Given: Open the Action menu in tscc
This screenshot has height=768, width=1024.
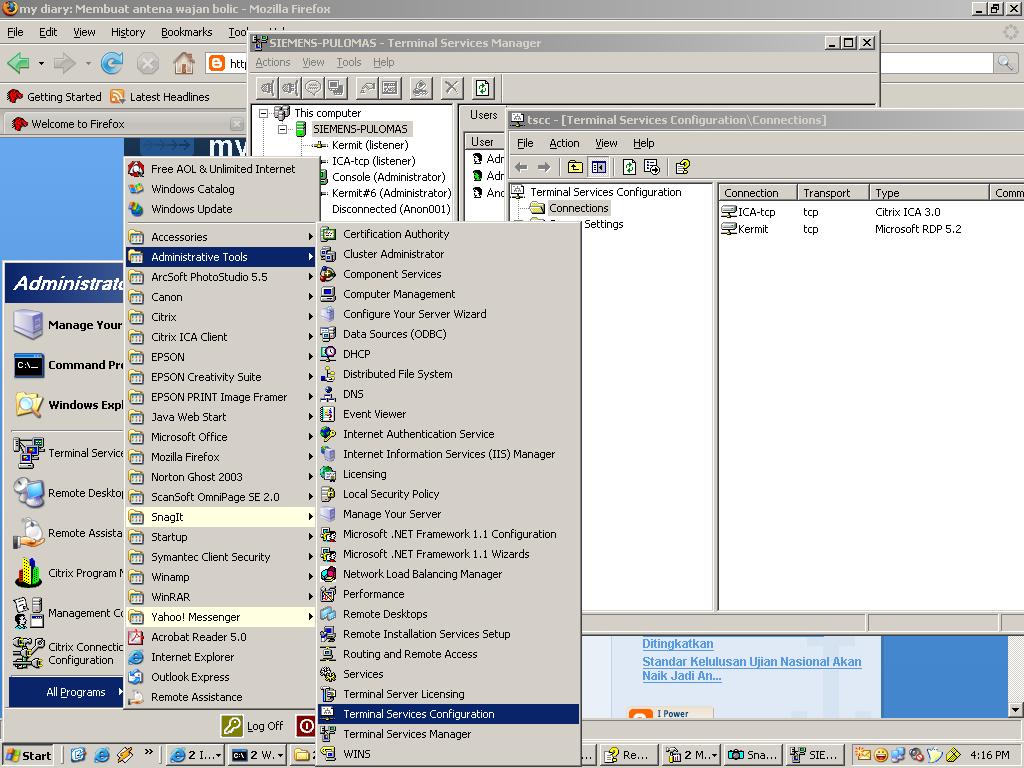Looking at the screenshot, I should pos(564,143).
